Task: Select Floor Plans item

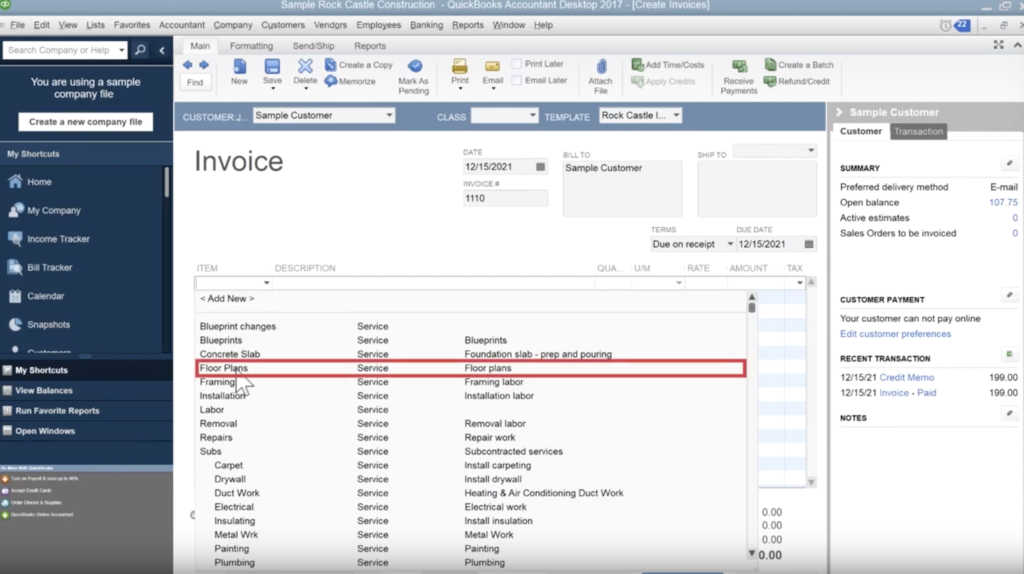Action: click(x=471, y=368)
